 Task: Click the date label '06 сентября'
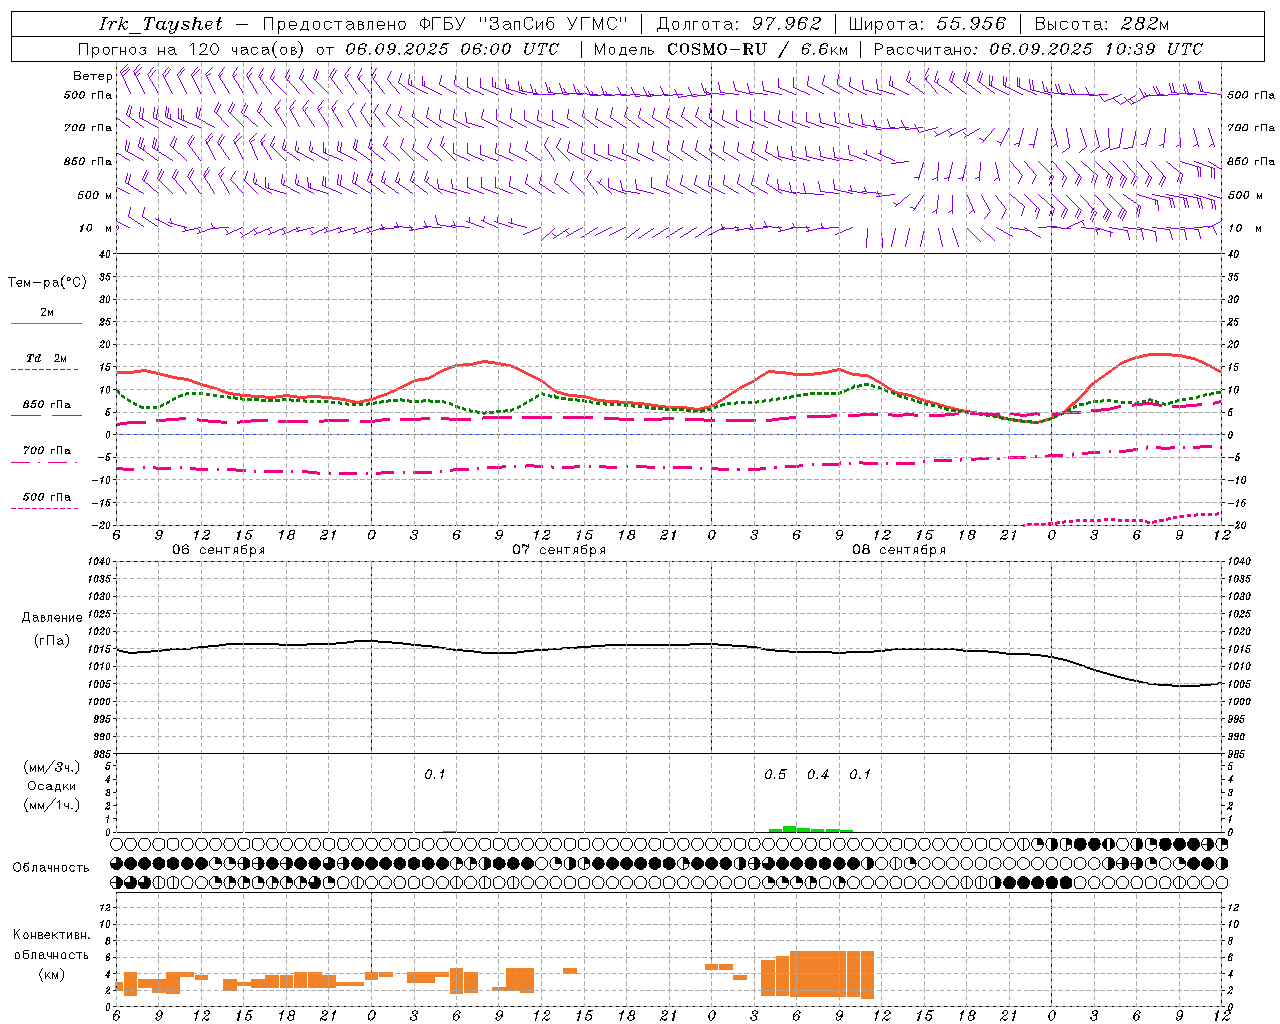(x=218, y=550)
